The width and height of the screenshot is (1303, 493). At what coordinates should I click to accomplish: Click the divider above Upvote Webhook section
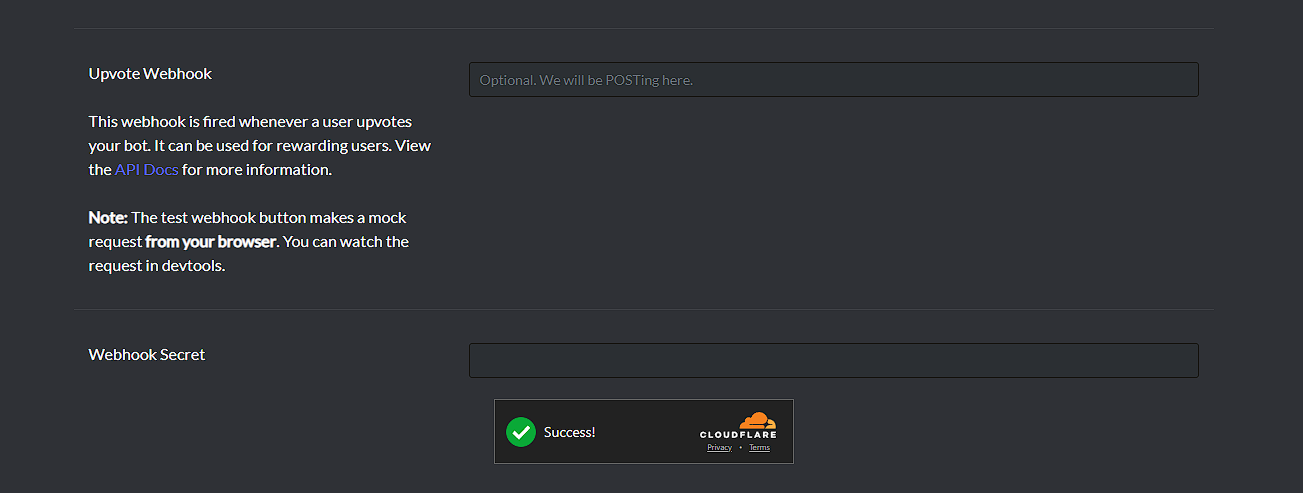click(643, 28)
